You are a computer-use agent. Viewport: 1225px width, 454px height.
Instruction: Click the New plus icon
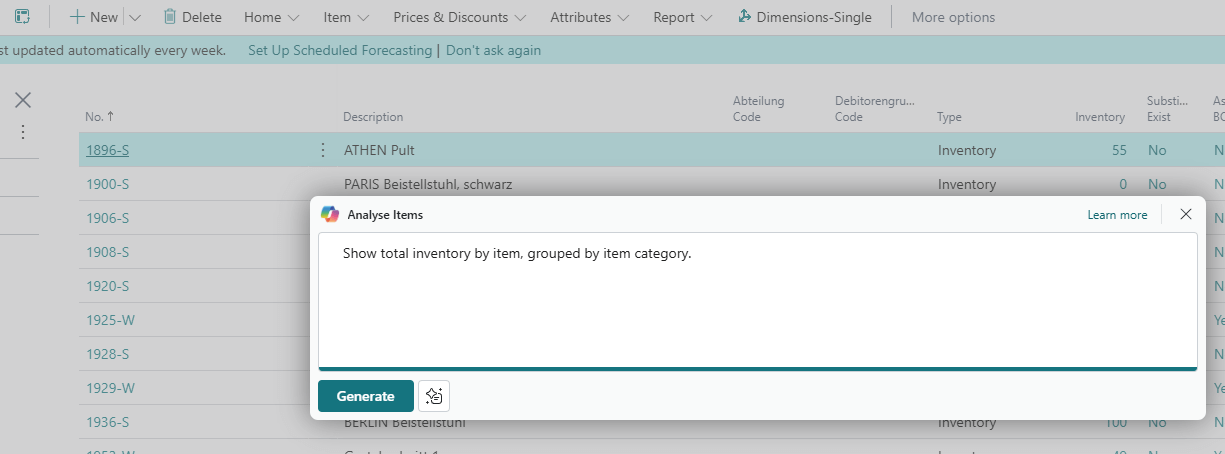coord(77,17)
